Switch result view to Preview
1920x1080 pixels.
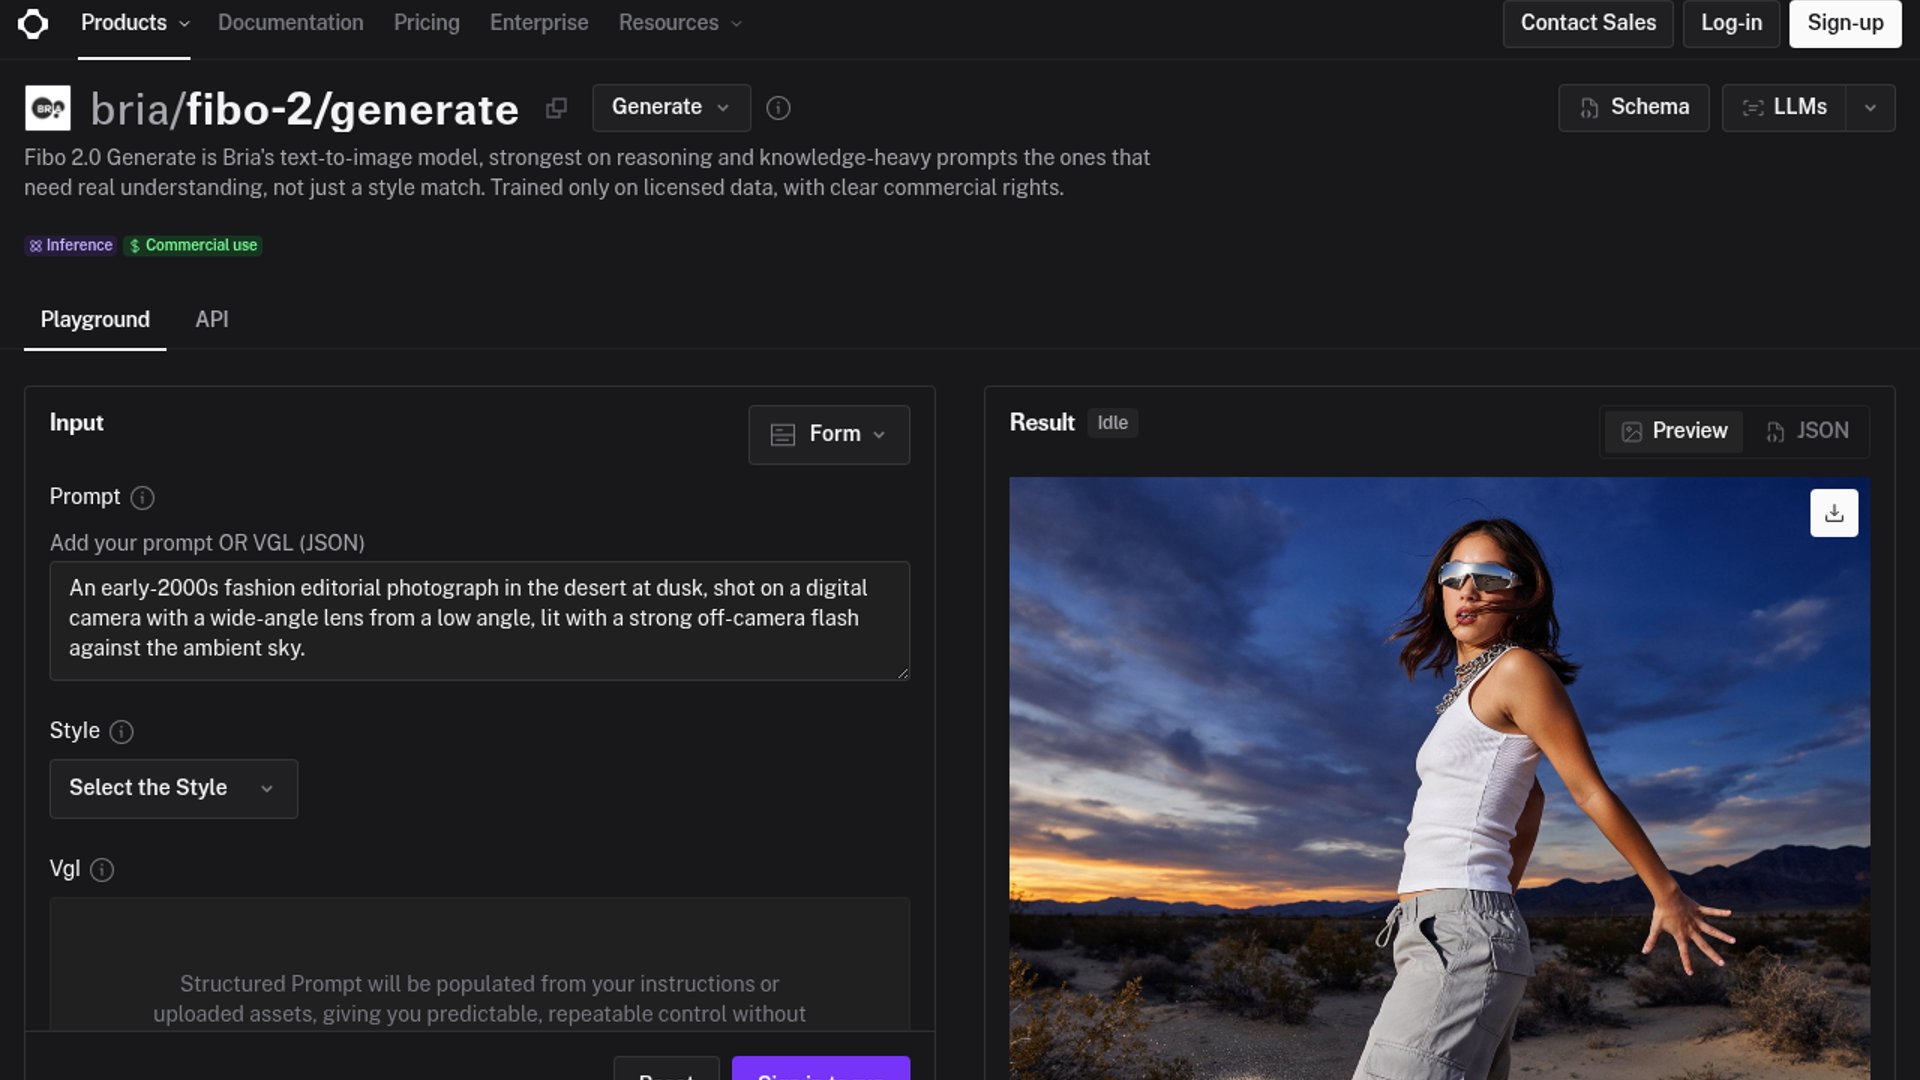1674,431
